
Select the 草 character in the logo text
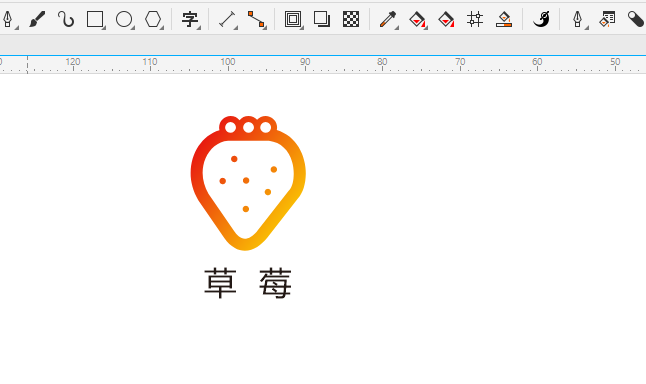point(220,283)
